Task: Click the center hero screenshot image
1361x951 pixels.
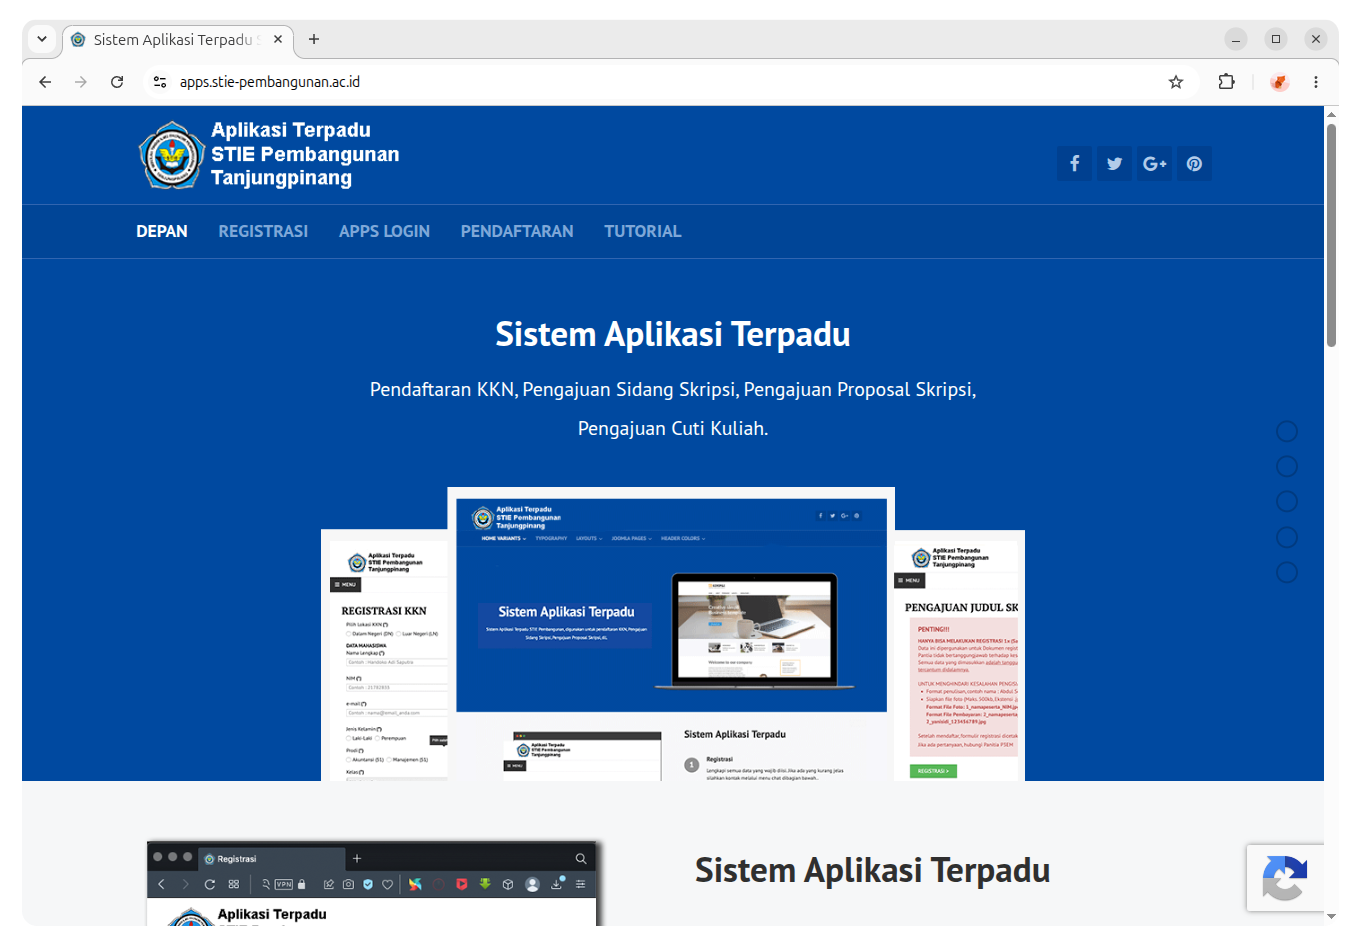Action: (x=671, y=634)
